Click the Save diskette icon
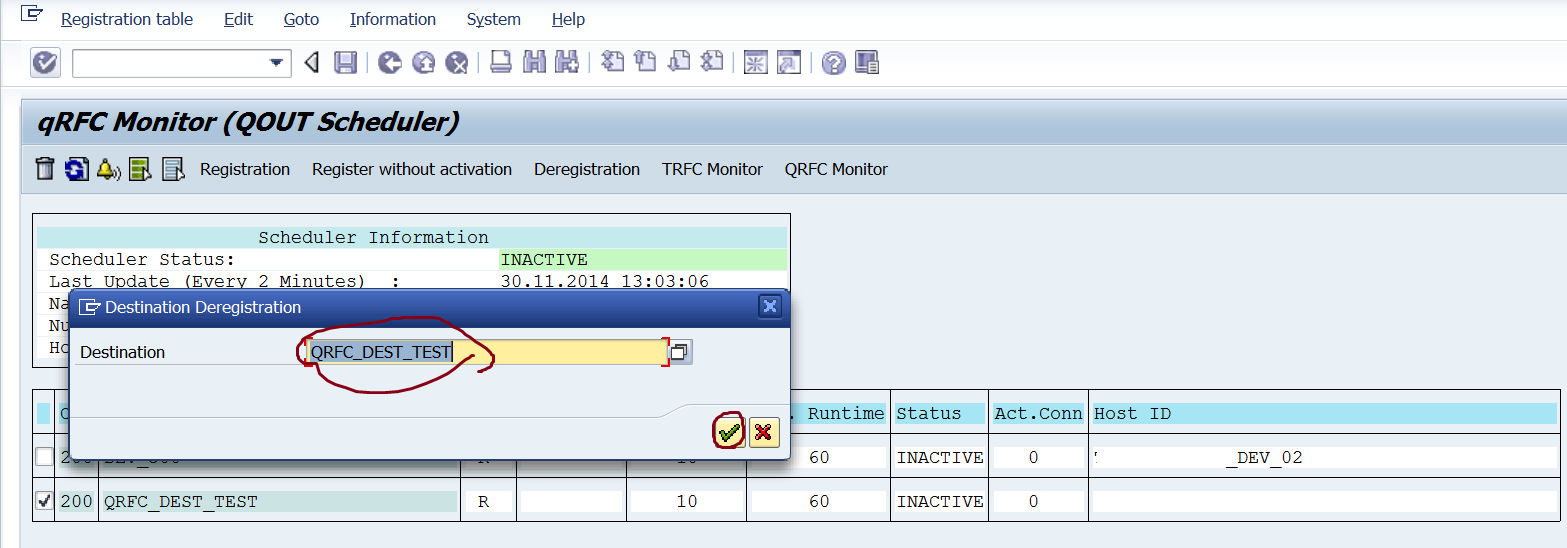This screenshot has width=1567, height=548. 345,63
